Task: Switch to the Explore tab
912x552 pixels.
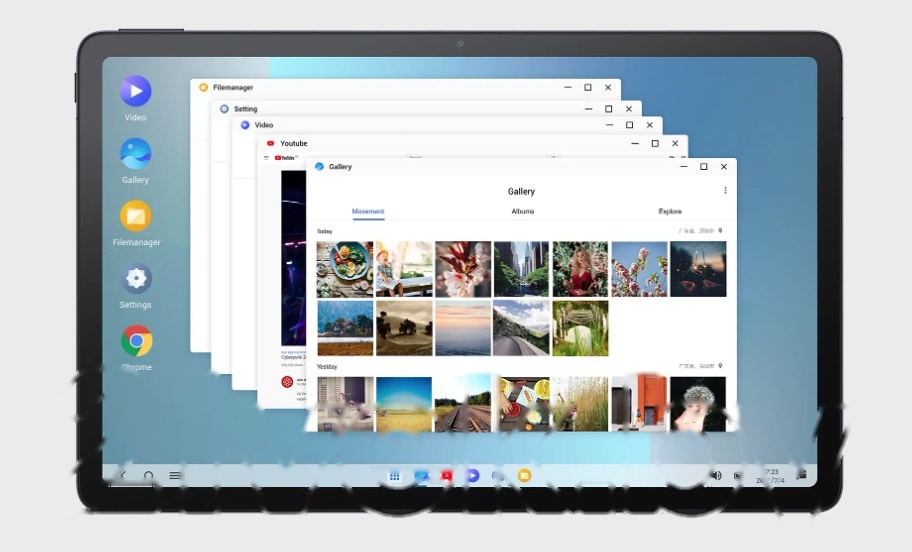Action: (x=670, y=212)
